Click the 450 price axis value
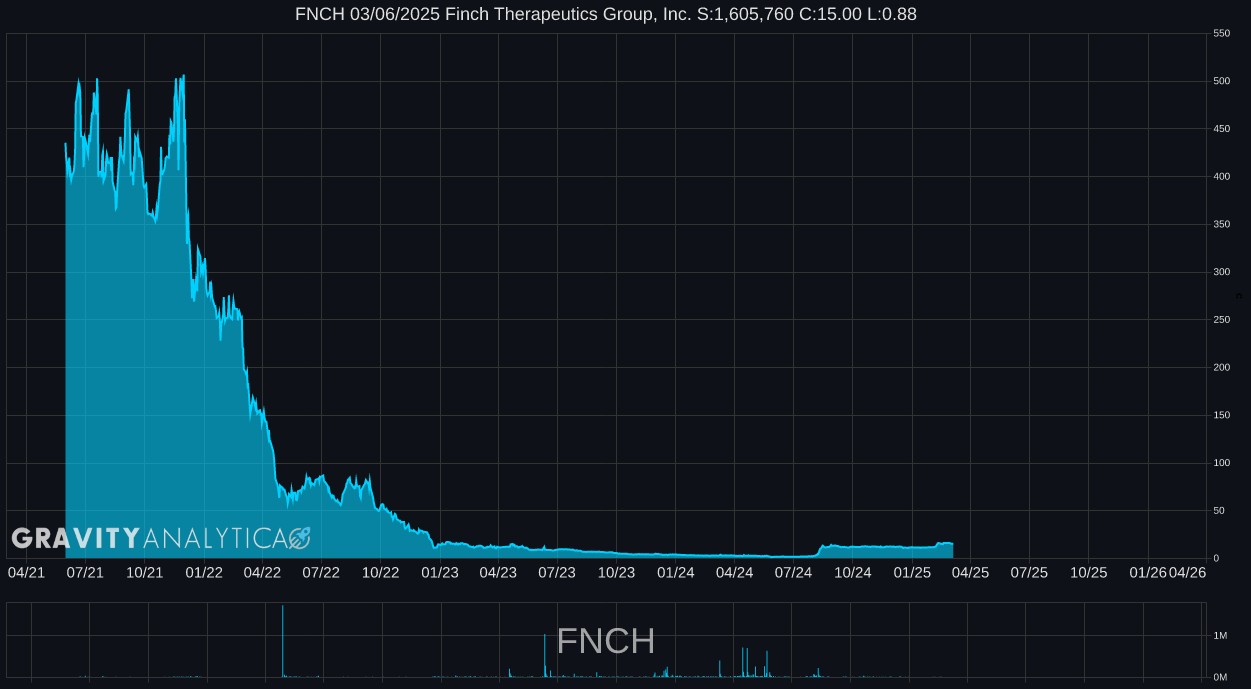The image size is (1251, 689). point(1221,129)
